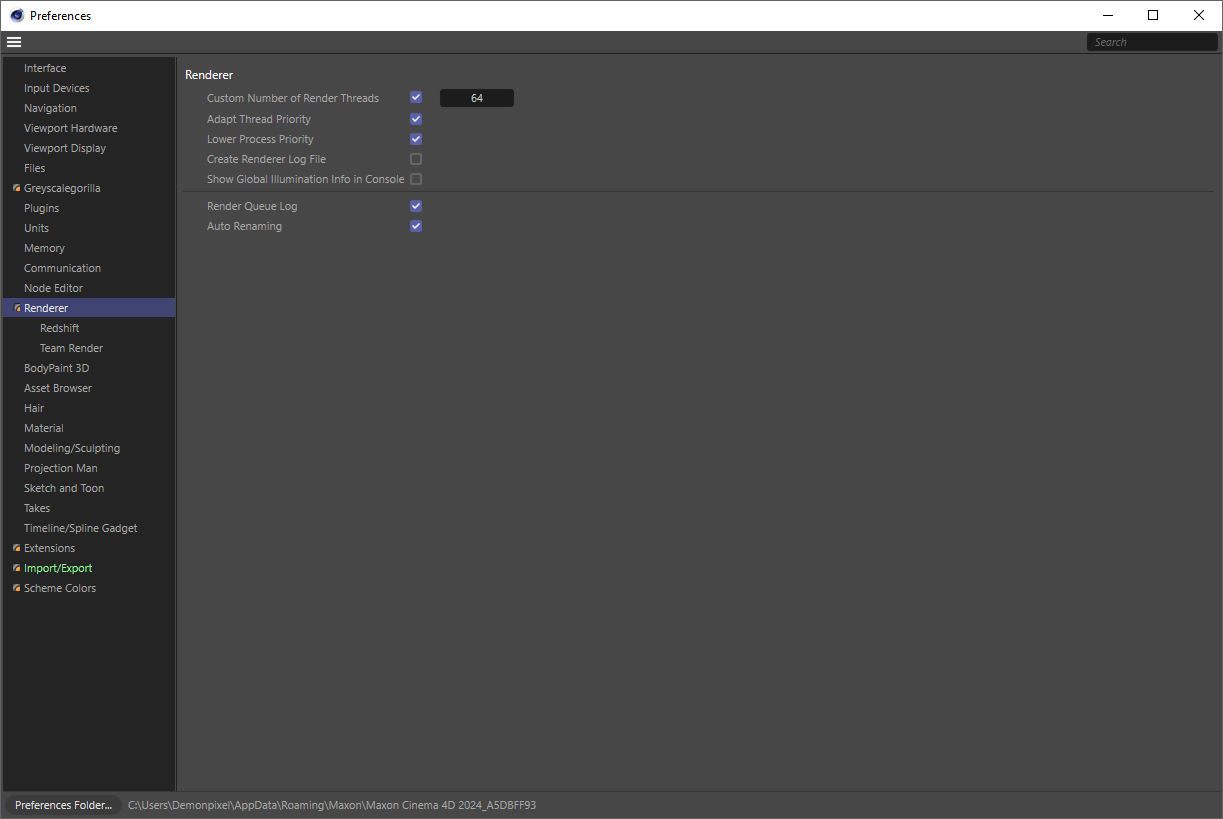Click the render threads value field
1223x819 pixels.
click(x=477, y=98)
